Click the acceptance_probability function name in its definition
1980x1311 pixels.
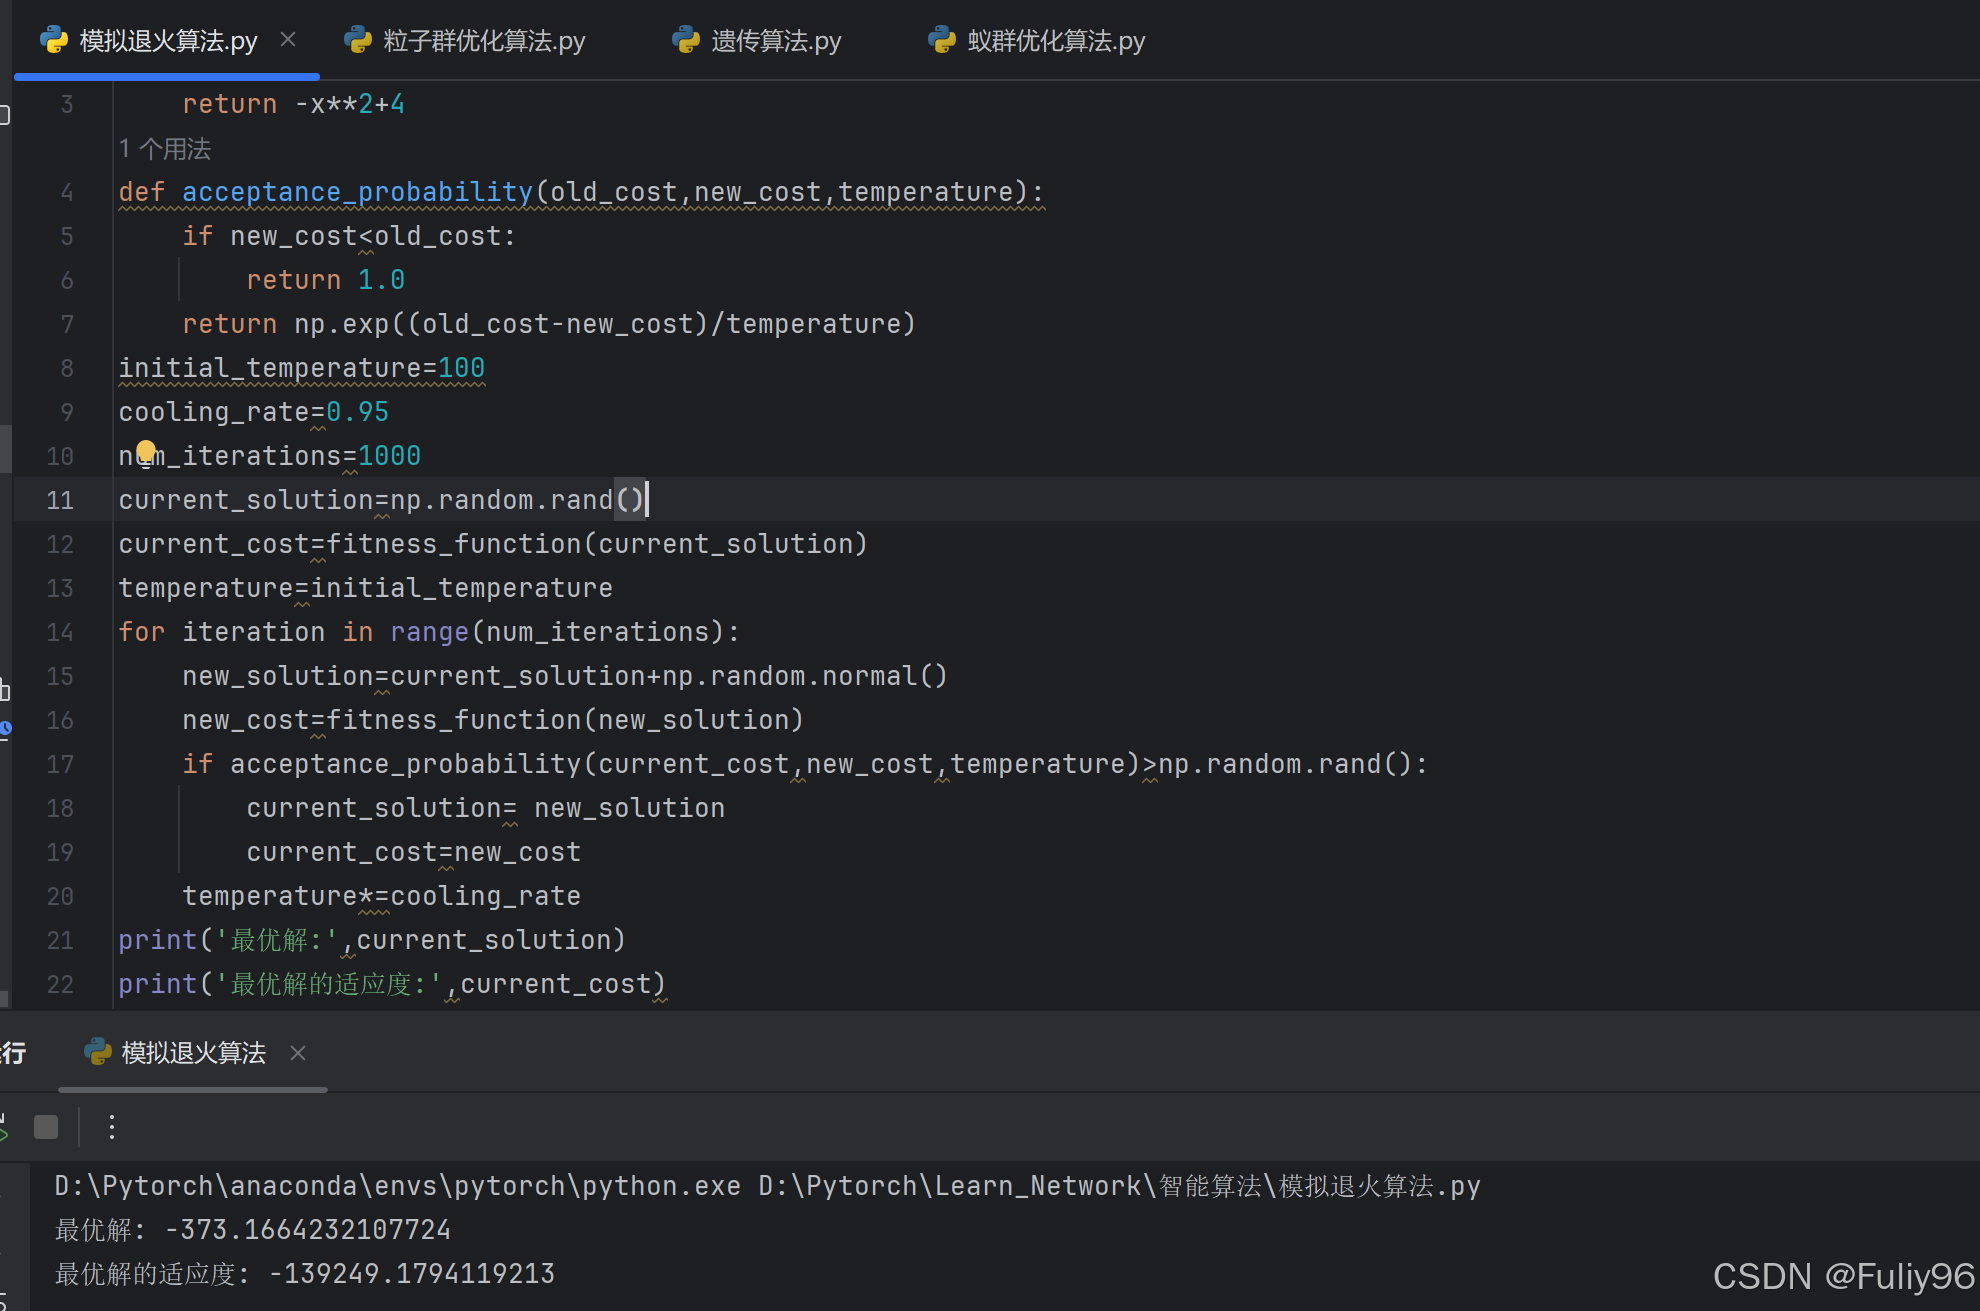358,192
